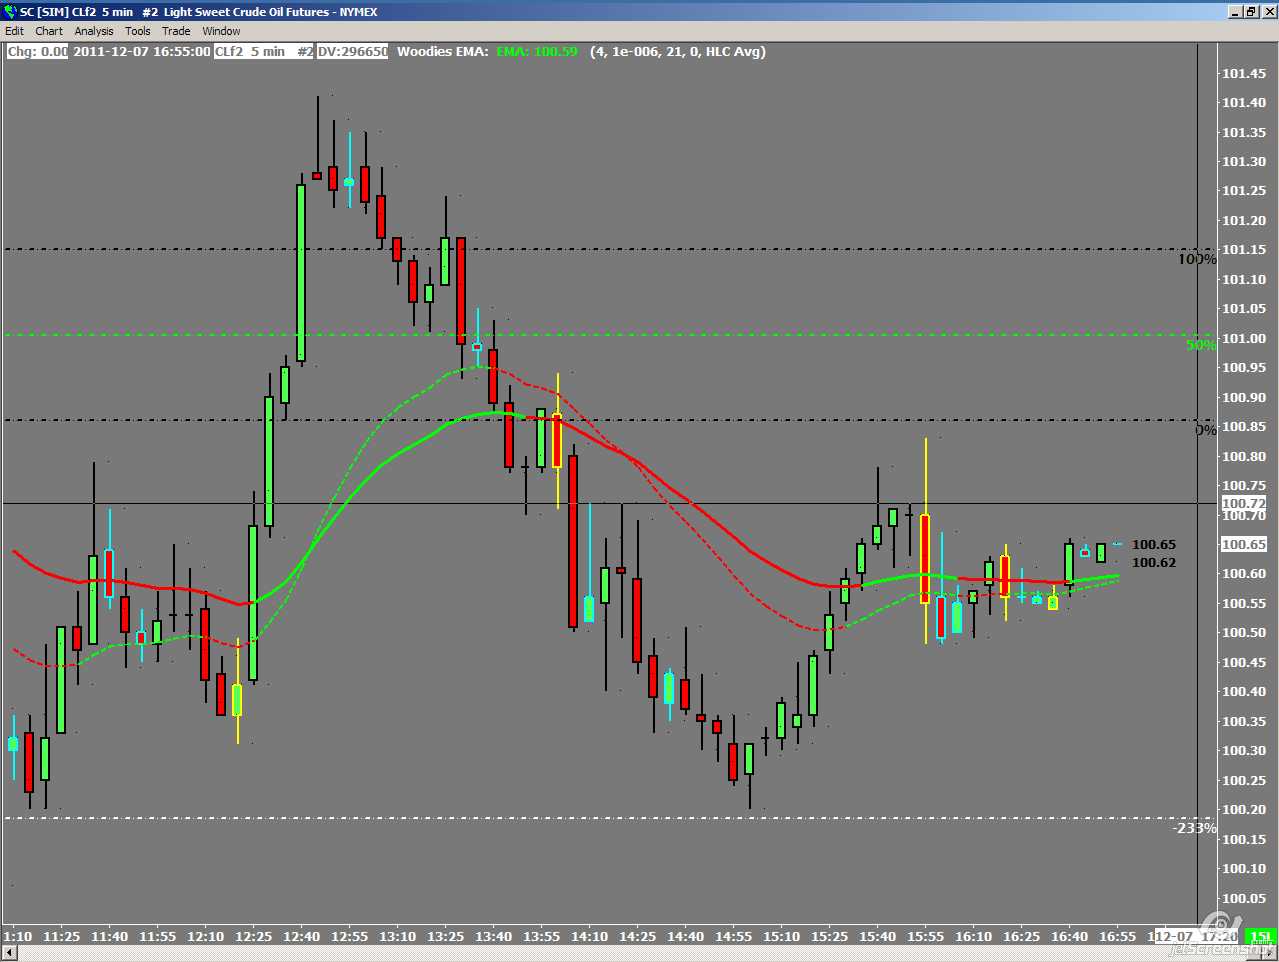1279x962 pixels.
Task: Open the Trade menu
Action: pyautogui.click(x=176, y=31)
